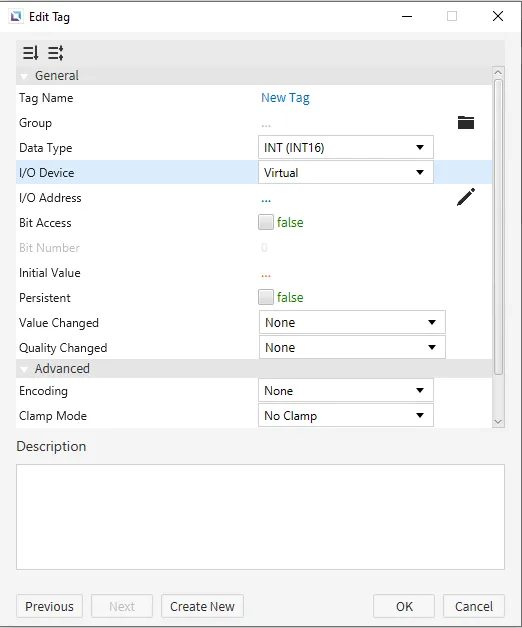Confirm with the OK button
The width and height of the screenshot is (522, 628).
[x=404, y=606]
